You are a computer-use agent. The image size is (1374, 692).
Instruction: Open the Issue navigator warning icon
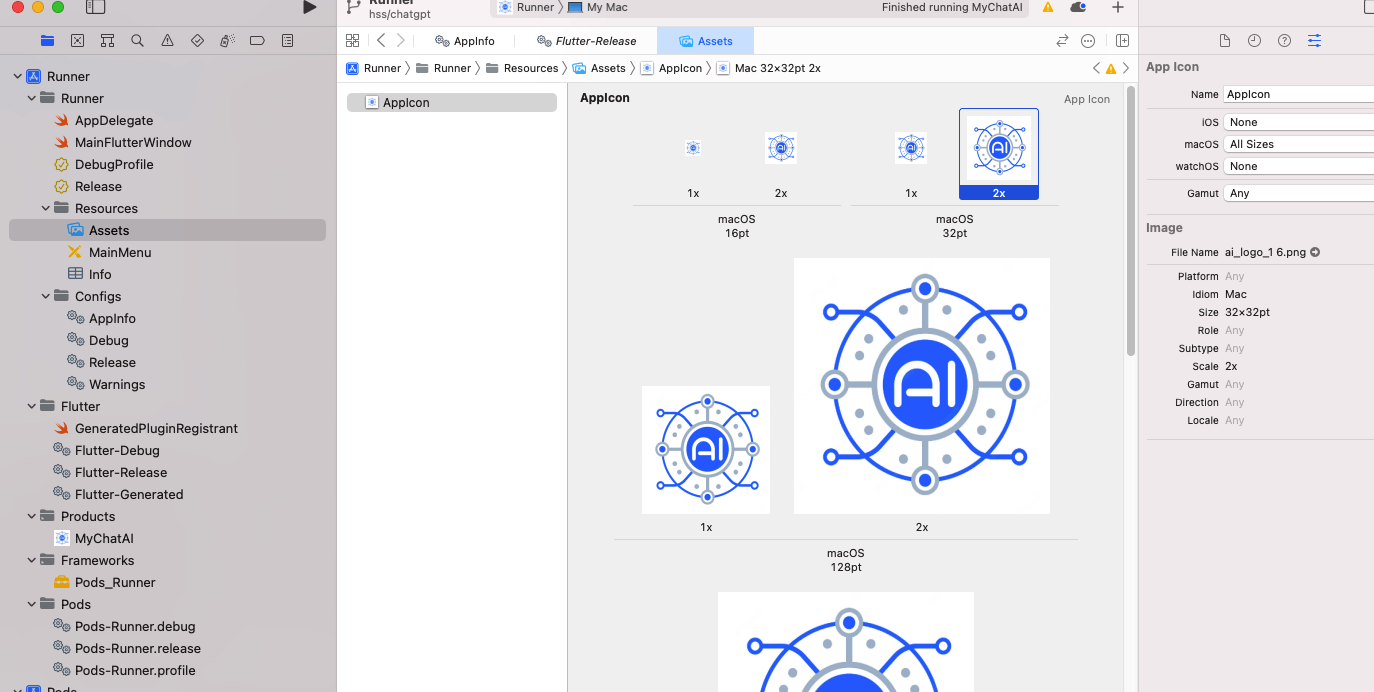click(x=167, y=41)
